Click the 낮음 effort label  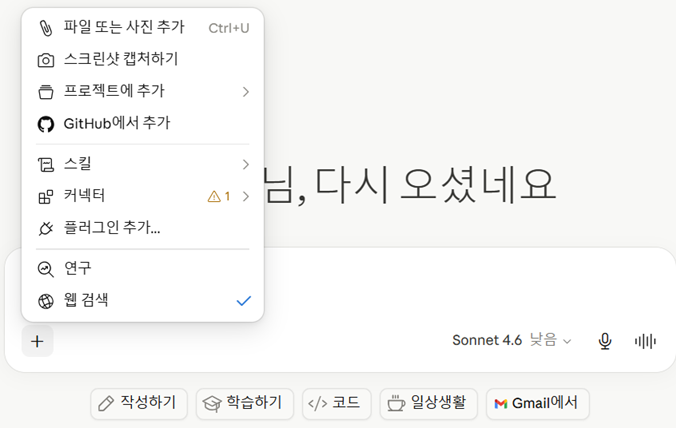pos(543,340)
